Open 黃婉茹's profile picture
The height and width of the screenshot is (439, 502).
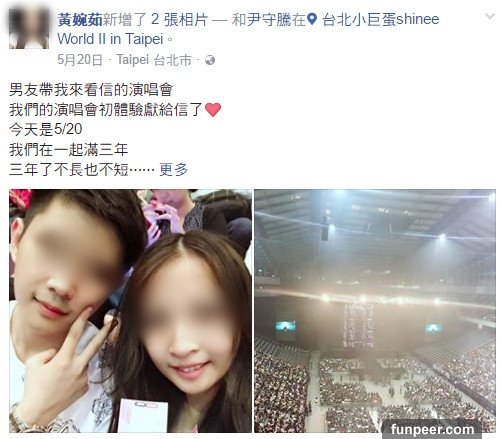(x=29, y=29)
